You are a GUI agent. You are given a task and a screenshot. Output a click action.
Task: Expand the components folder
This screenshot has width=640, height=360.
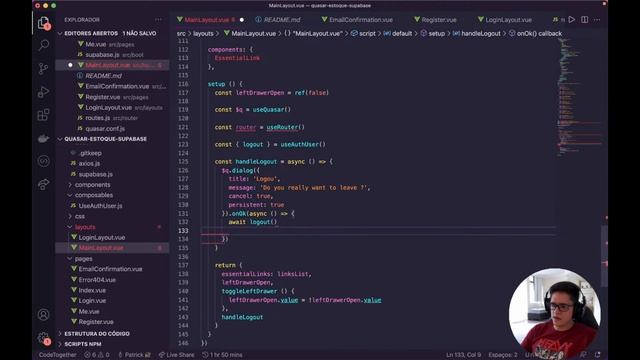[x=92, y=185]
